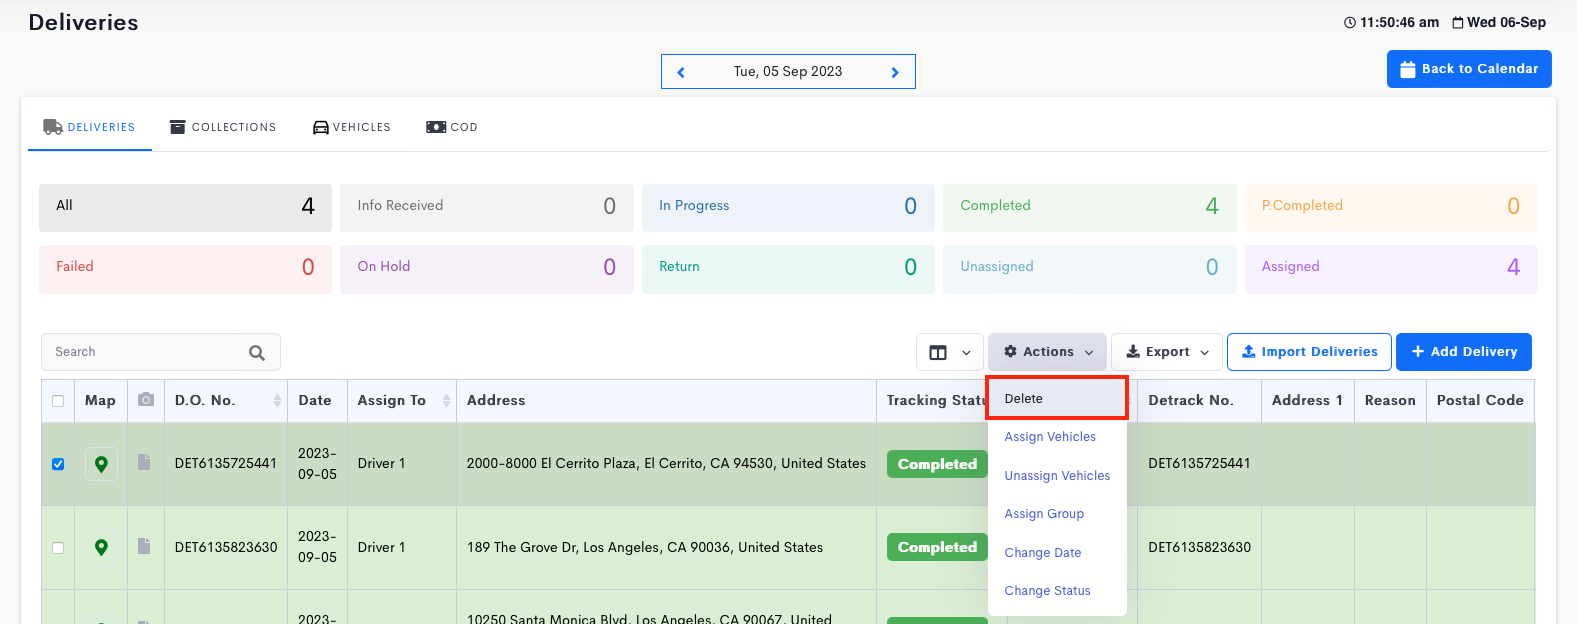Click the clock time indicator
Screen dimensions: 1577x624
pyautogui.click(x=1391, y=22)
